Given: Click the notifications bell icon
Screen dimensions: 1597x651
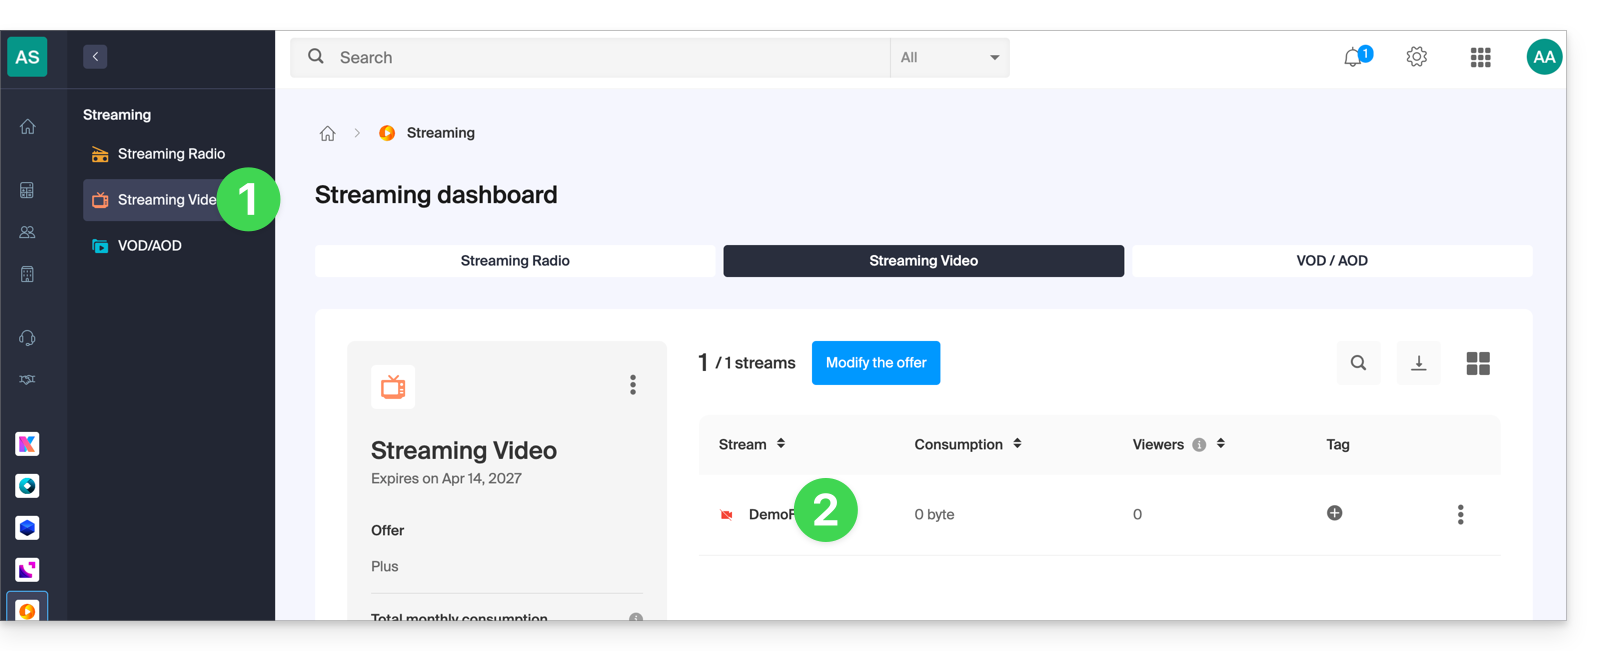Looking at the screenshot, I should [1353, 58].
